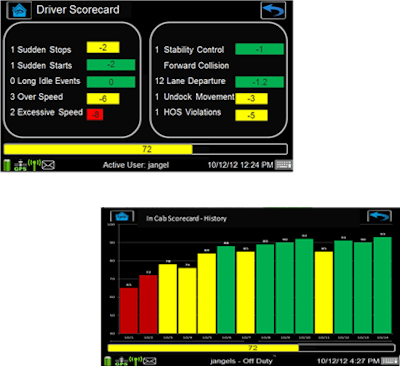
Task: Select the yellow bar labeled 78 in History chart
Action: coord(168,299)
